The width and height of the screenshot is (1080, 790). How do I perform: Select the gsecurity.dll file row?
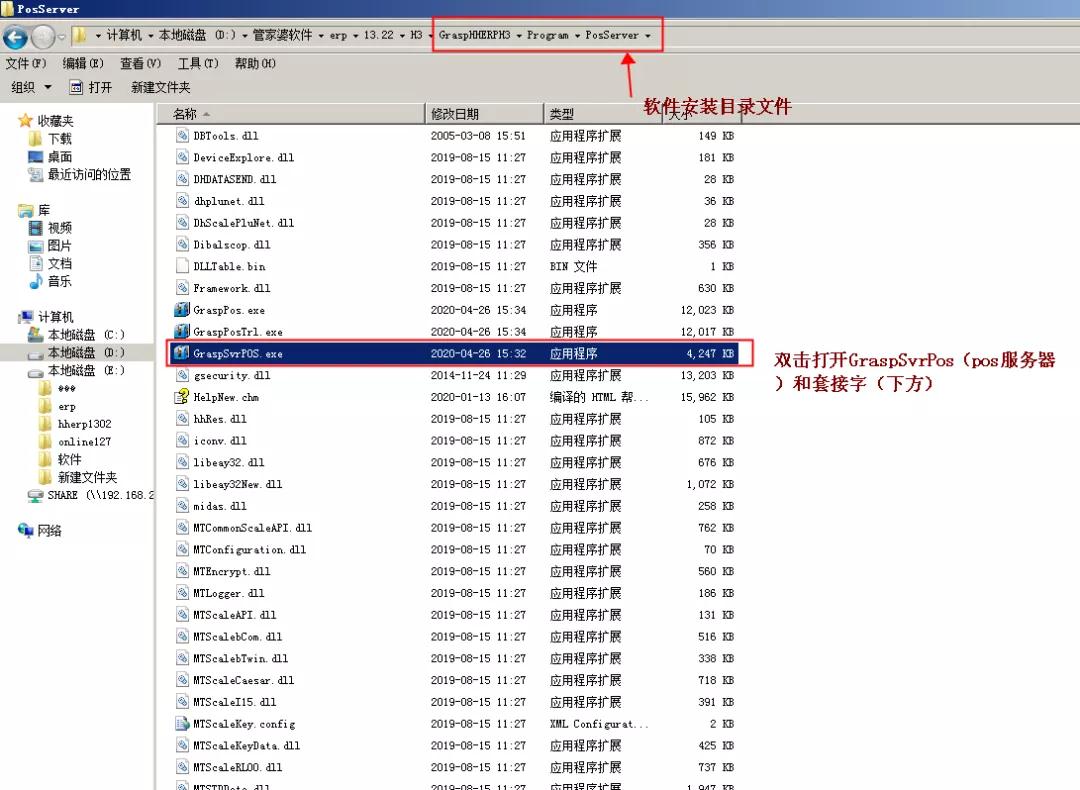(x=455, y=375)
